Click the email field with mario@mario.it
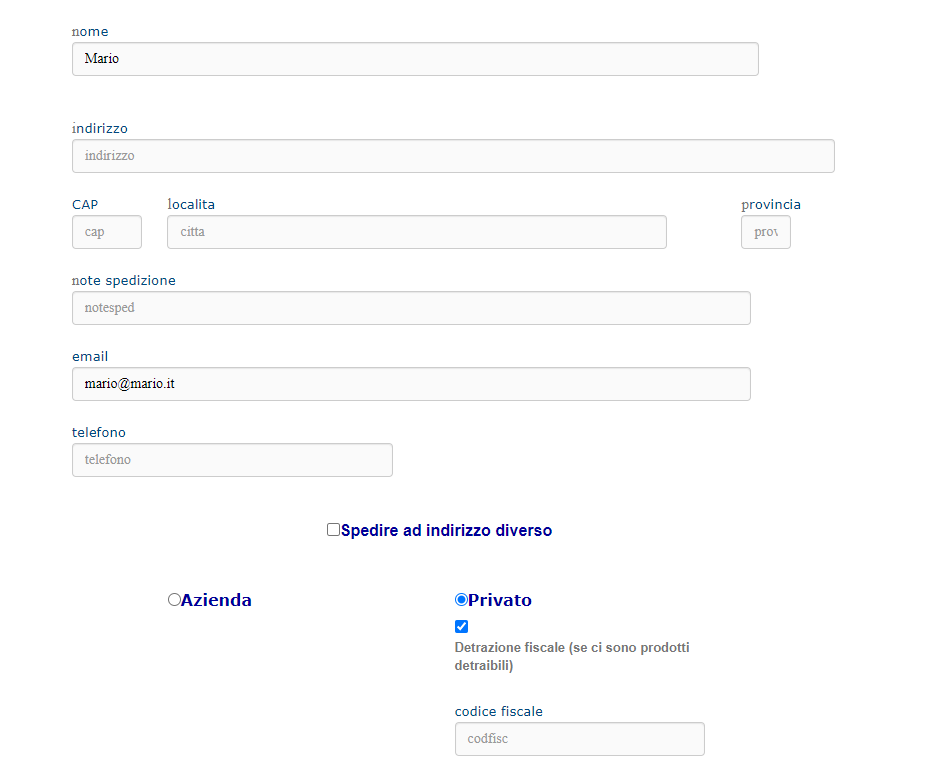The width and height of the screenshot is (941, 778). tap(411, 384)
